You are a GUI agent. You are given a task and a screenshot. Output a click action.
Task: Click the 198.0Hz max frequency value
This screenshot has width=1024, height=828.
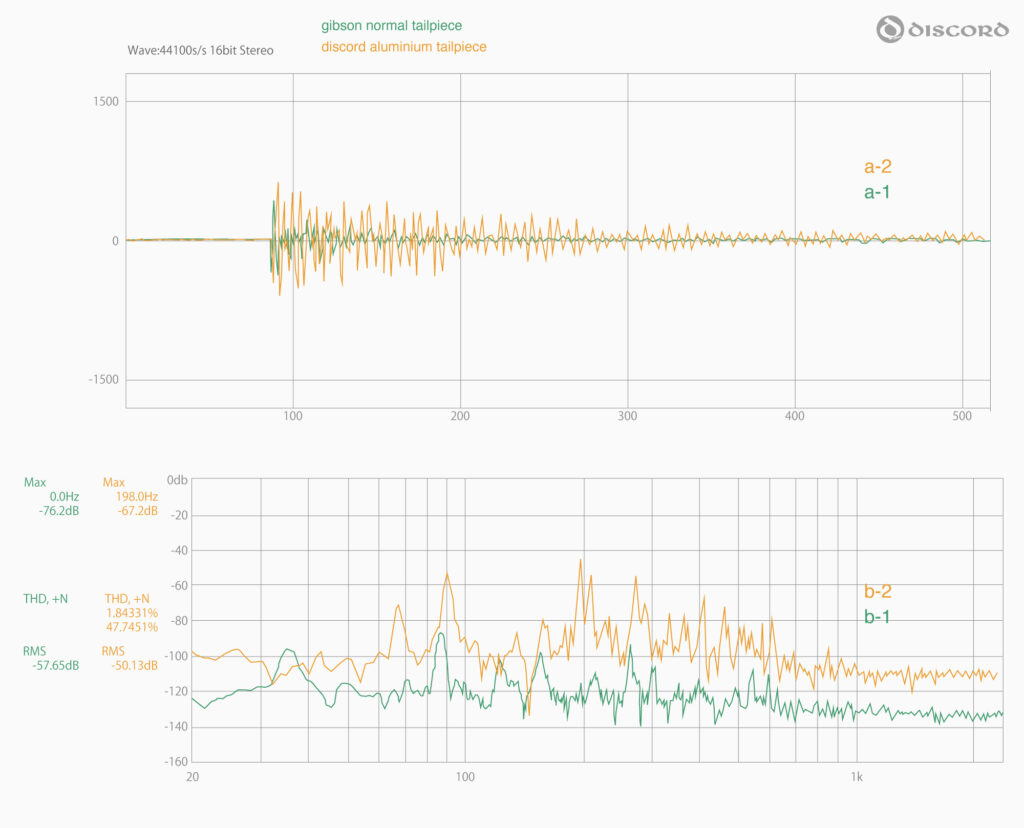point(137,496)
